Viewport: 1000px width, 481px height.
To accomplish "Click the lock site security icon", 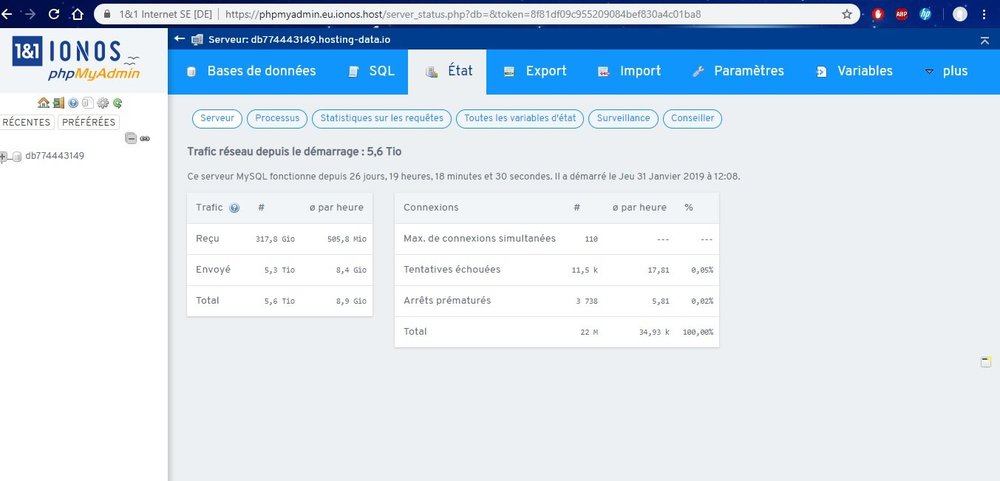I will (x=107, y=14).
